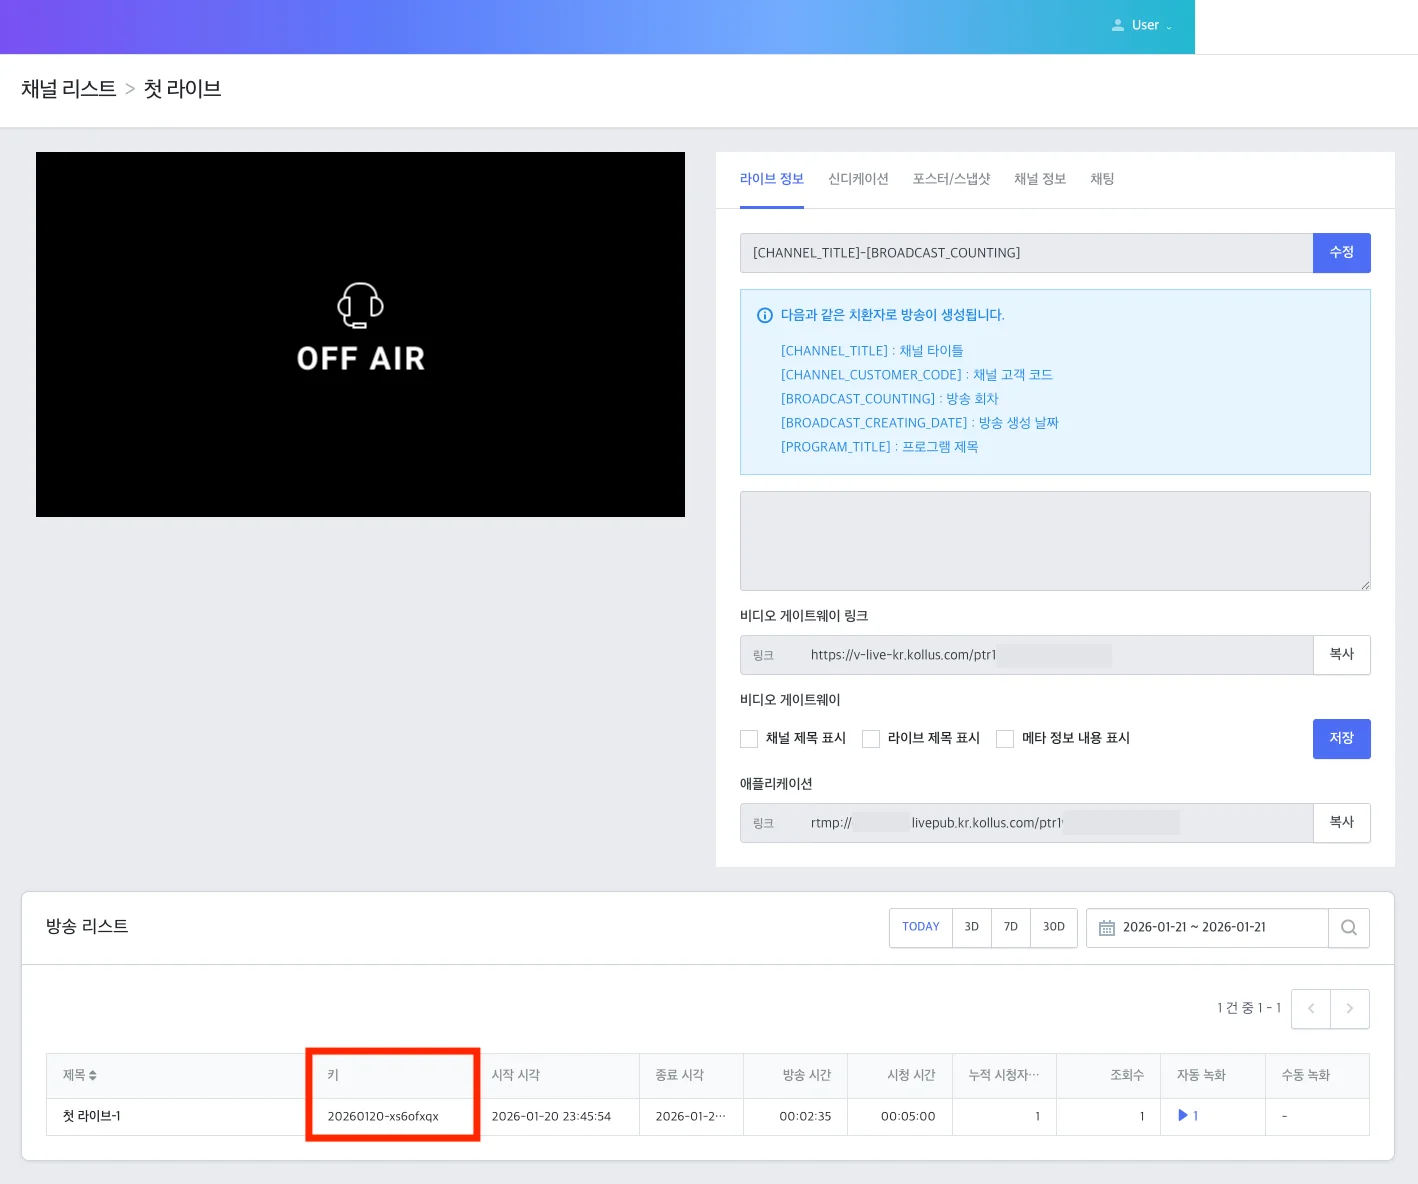Click the rtmp livepub link field

click(x=1026, y=823)
